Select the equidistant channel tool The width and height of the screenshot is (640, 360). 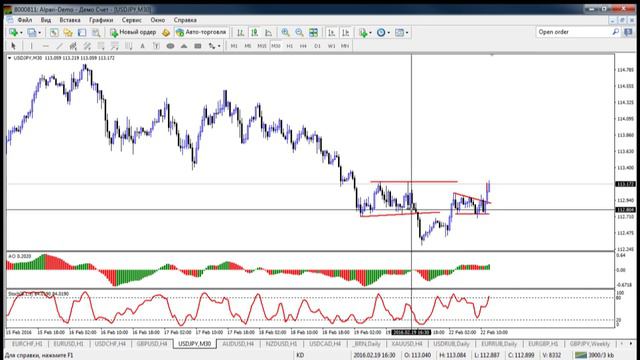pyautogui.click(x=73, y=46)
